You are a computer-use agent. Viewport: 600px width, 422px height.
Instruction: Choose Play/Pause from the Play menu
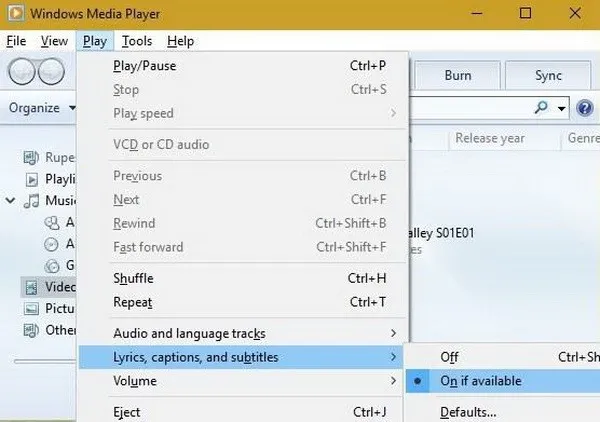tap(145, 66)
